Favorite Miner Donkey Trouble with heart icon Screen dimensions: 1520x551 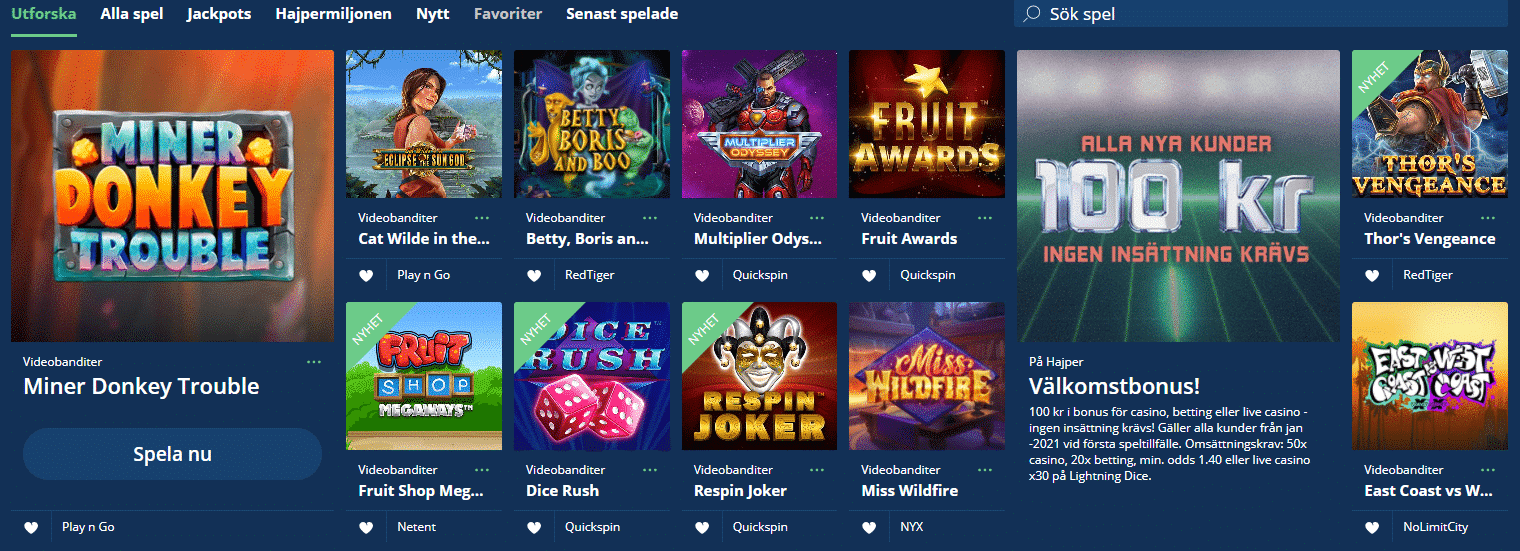(31, 527)
